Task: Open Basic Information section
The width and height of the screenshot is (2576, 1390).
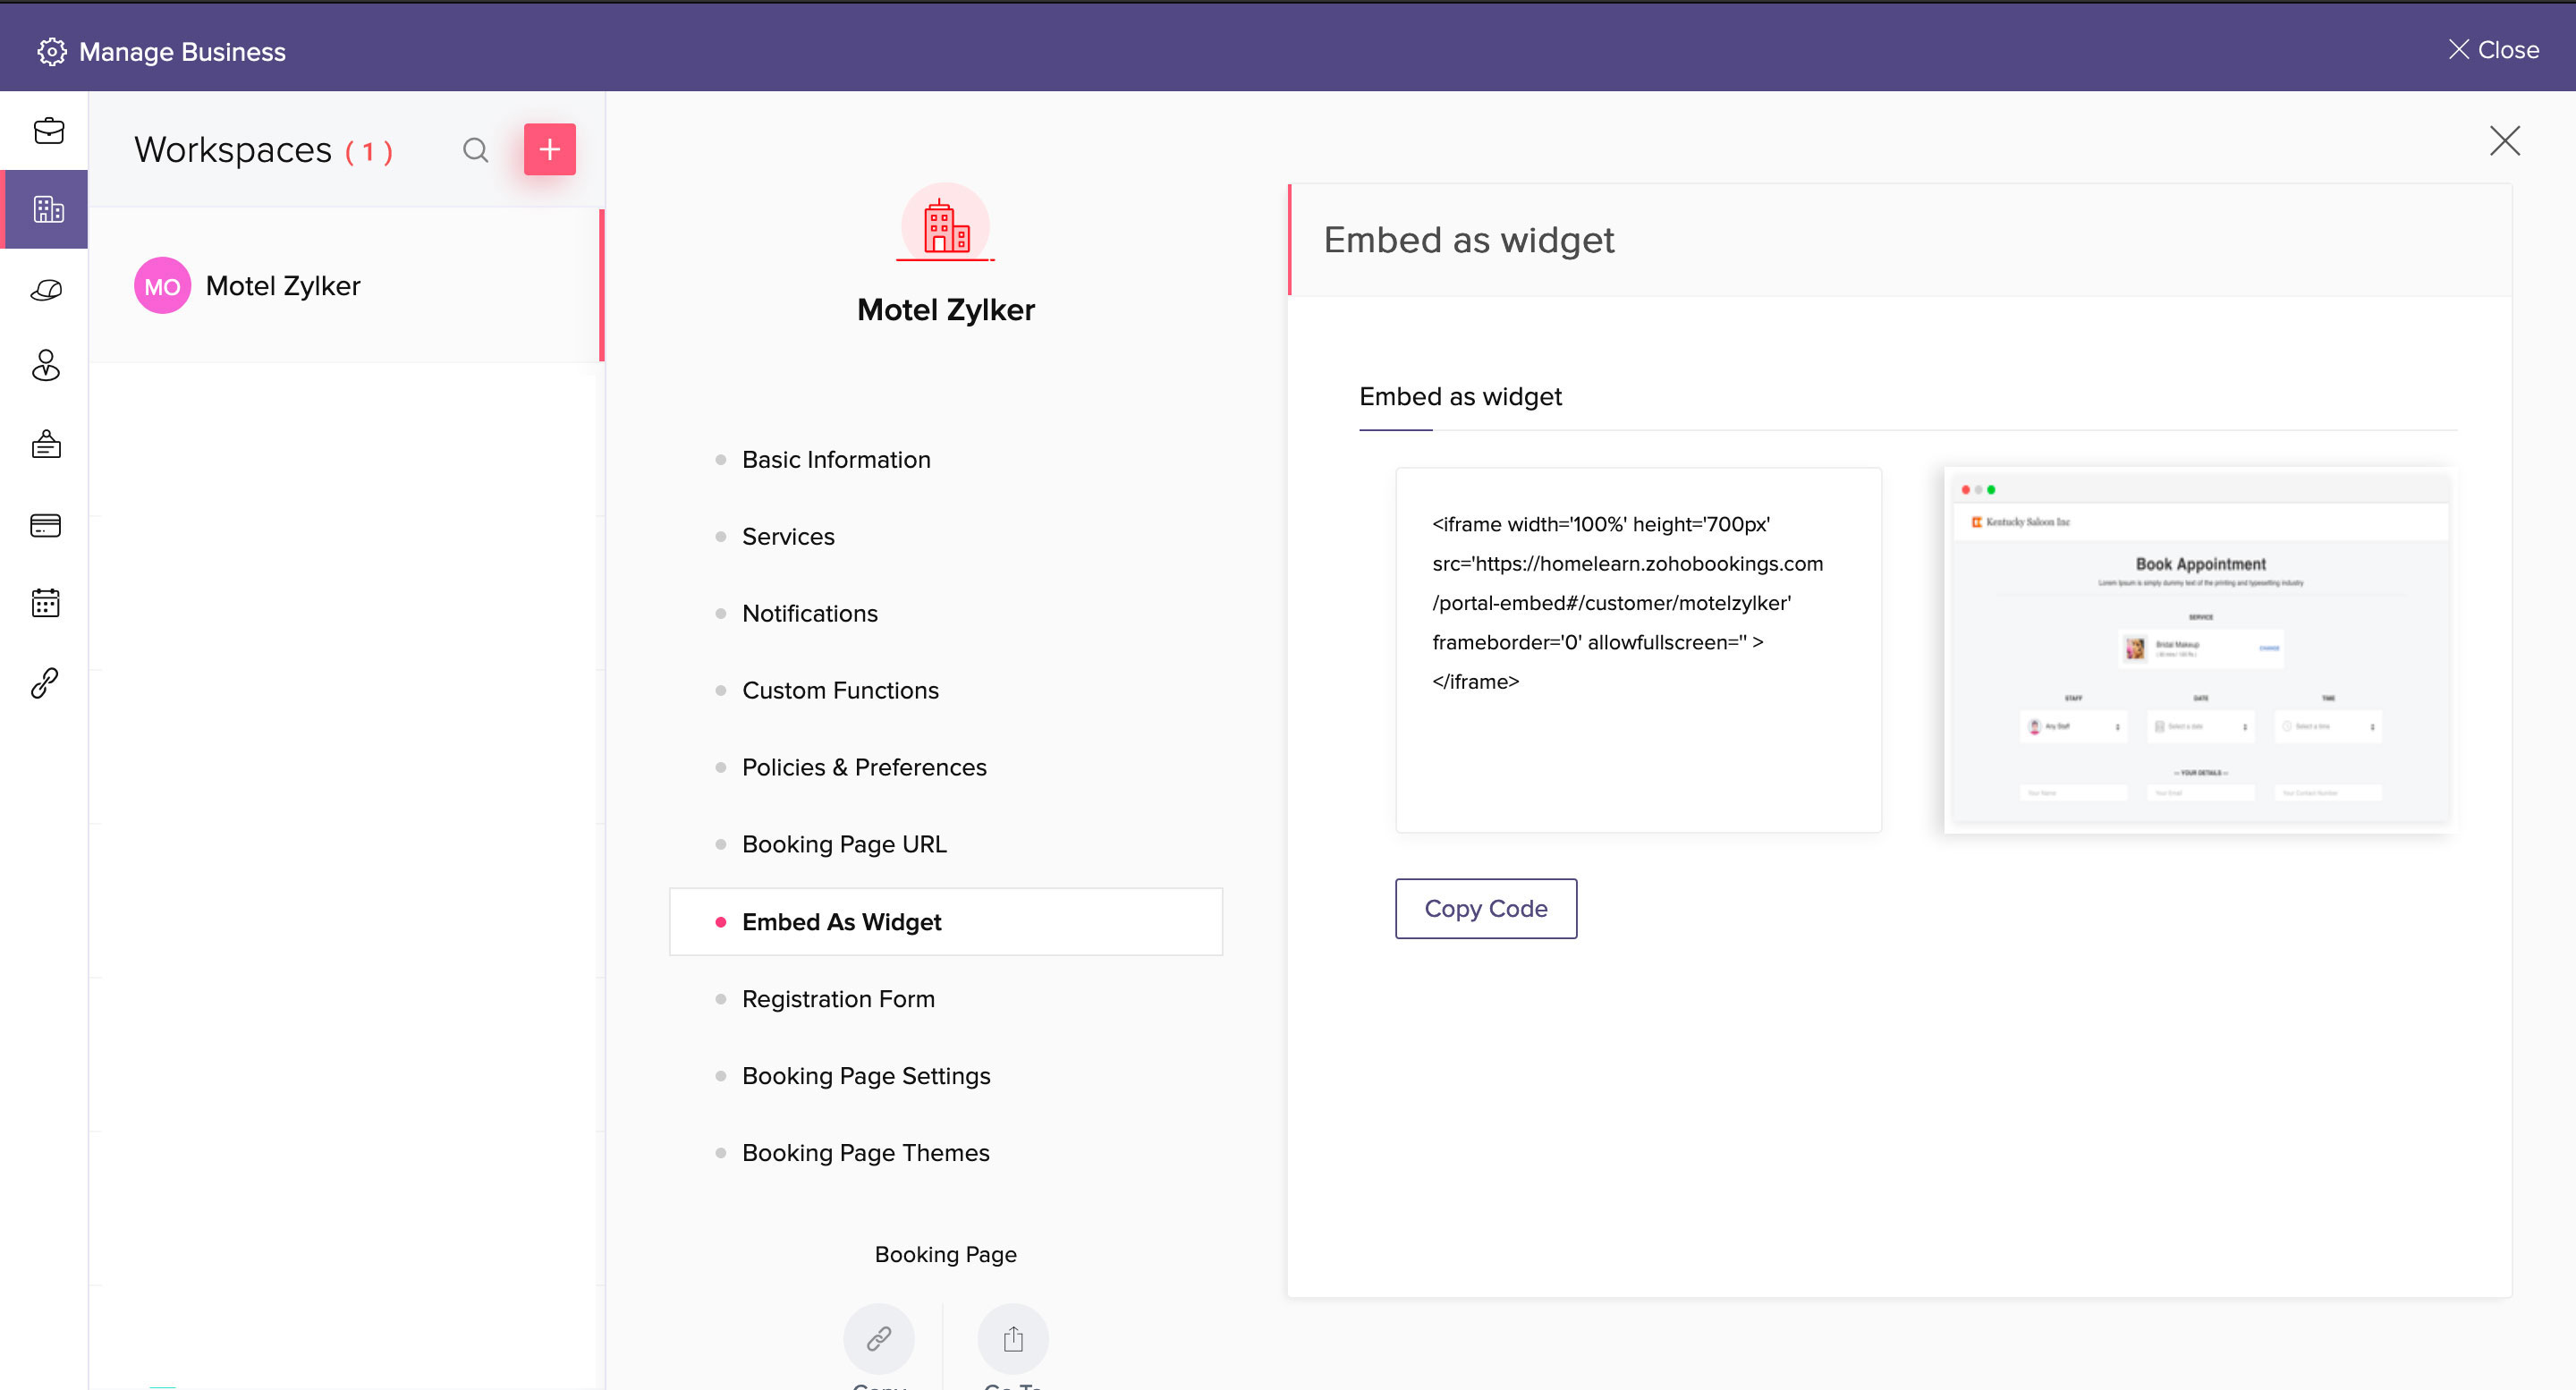Action: coord(835,459)
